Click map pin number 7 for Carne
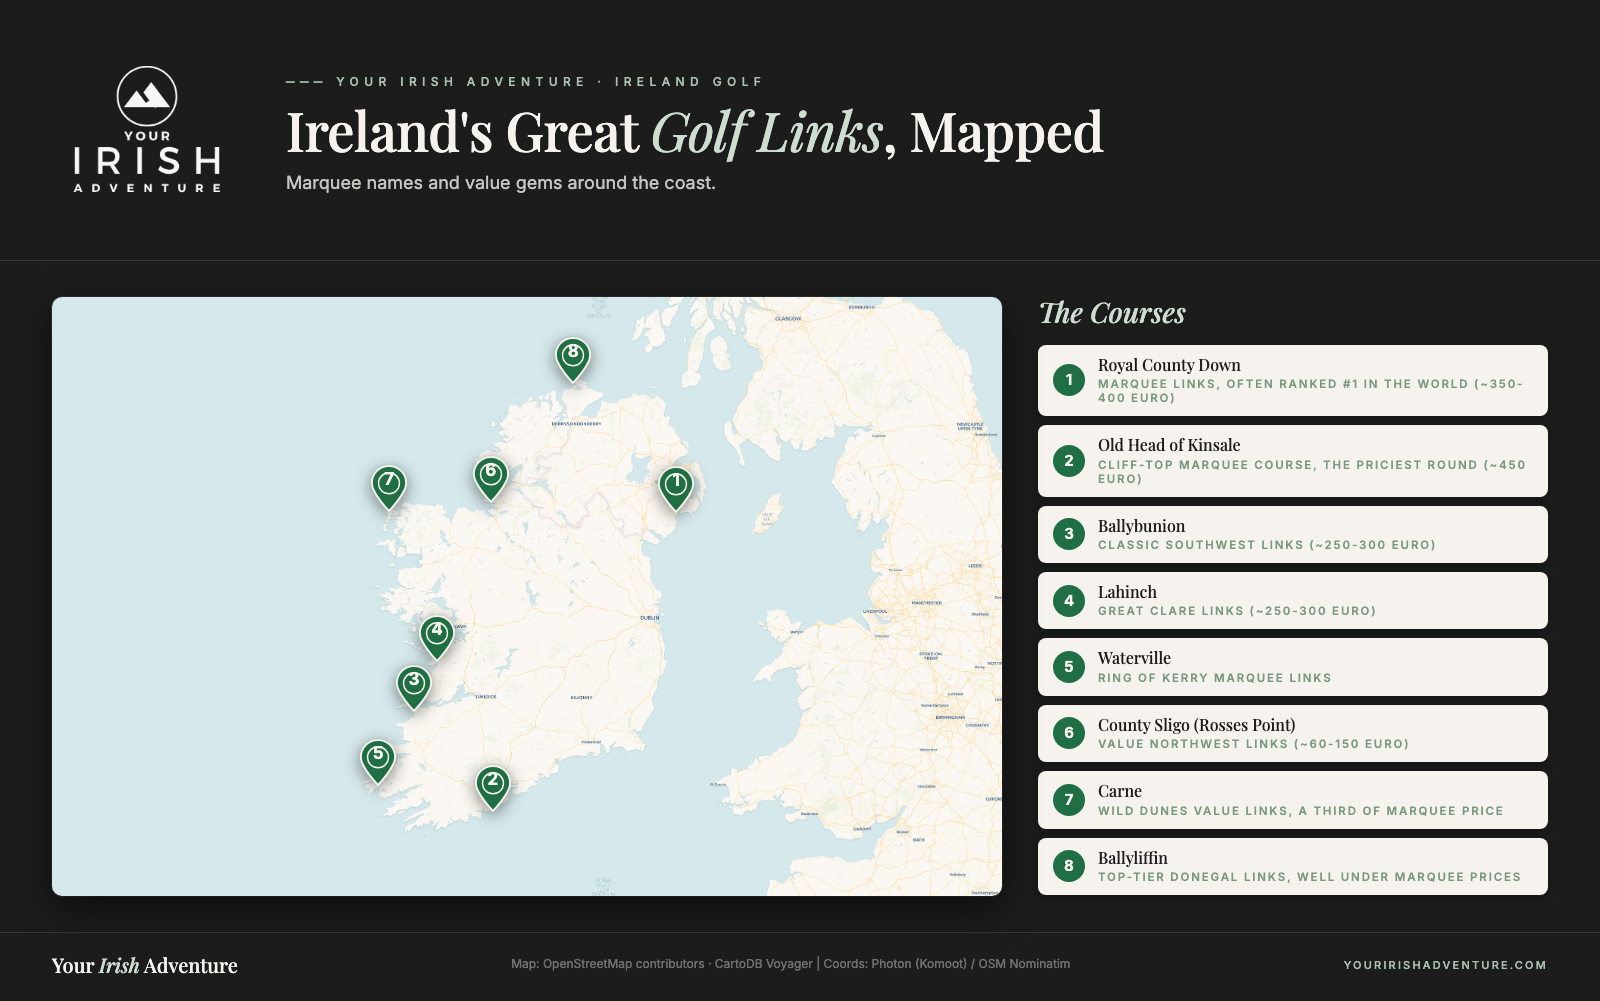Screen dimensions: 1600x1001 pos(389,487)
